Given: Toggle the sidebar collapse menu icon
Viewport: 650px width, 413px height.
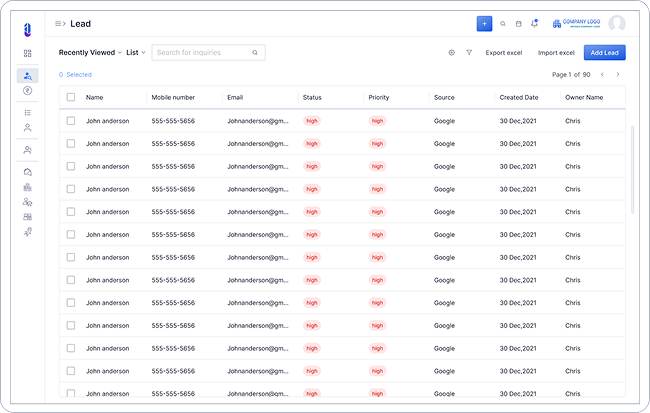Looking at the screenshot, I should 60,23.
